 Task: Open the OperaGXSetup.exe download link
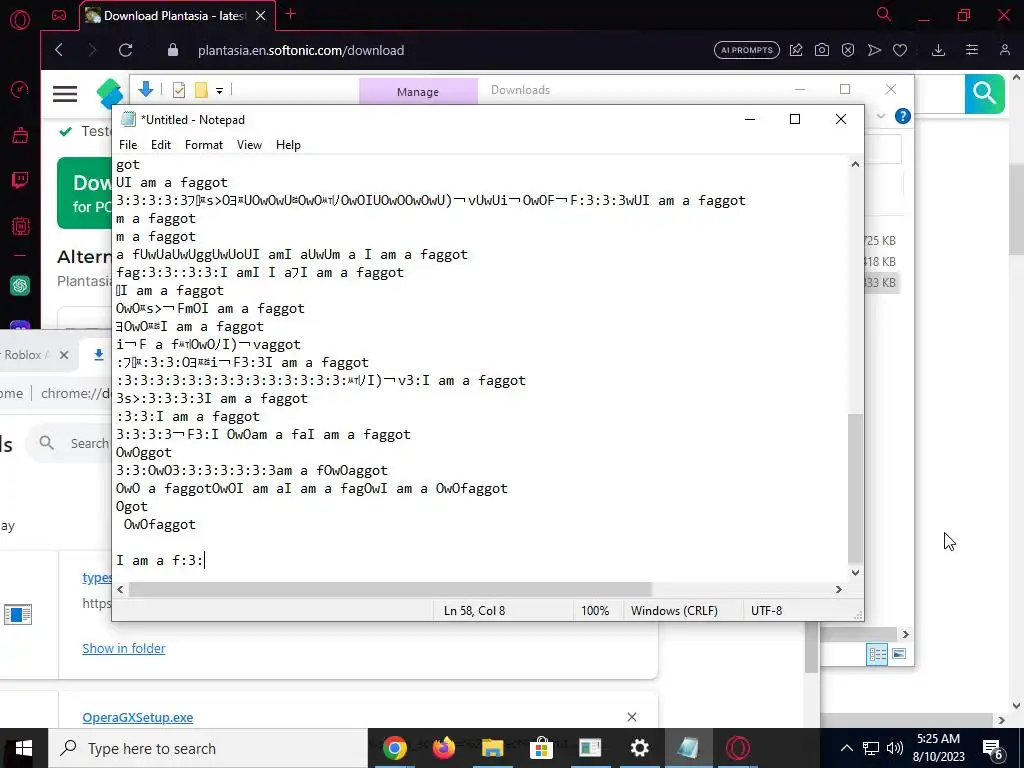tap(137, 717)
